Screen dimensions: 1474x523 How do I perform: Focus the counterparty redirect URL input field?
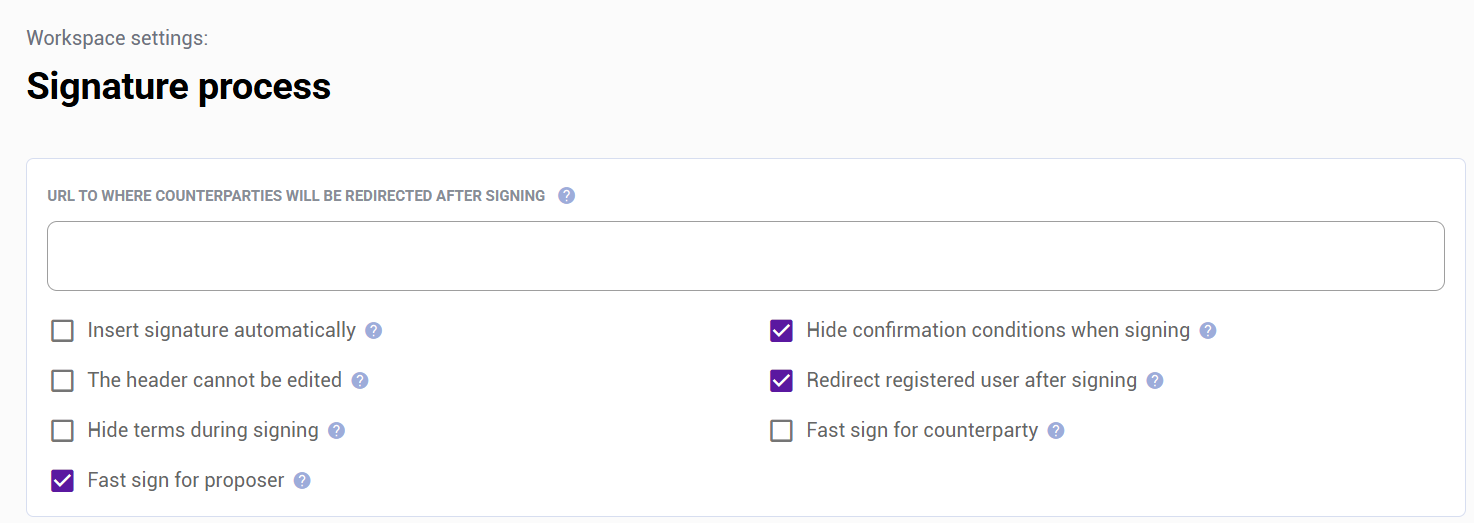(x=745, y=256)
